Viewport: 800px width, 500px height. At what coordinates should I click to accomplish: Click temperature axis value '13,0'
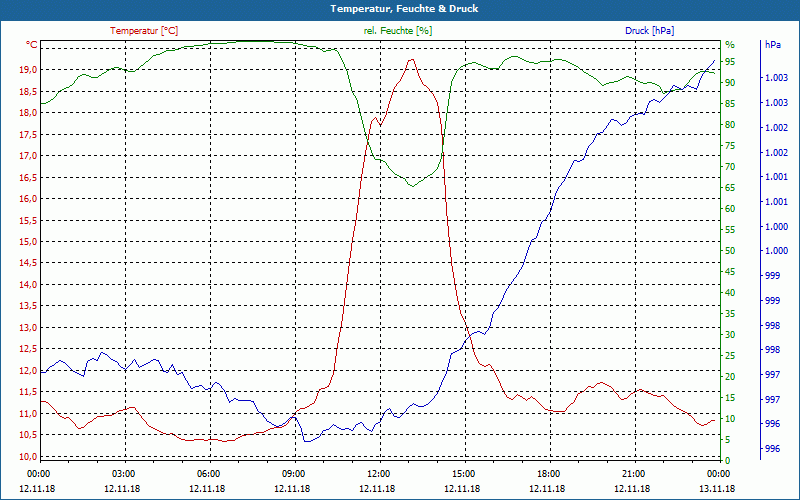tap(28, 328)
